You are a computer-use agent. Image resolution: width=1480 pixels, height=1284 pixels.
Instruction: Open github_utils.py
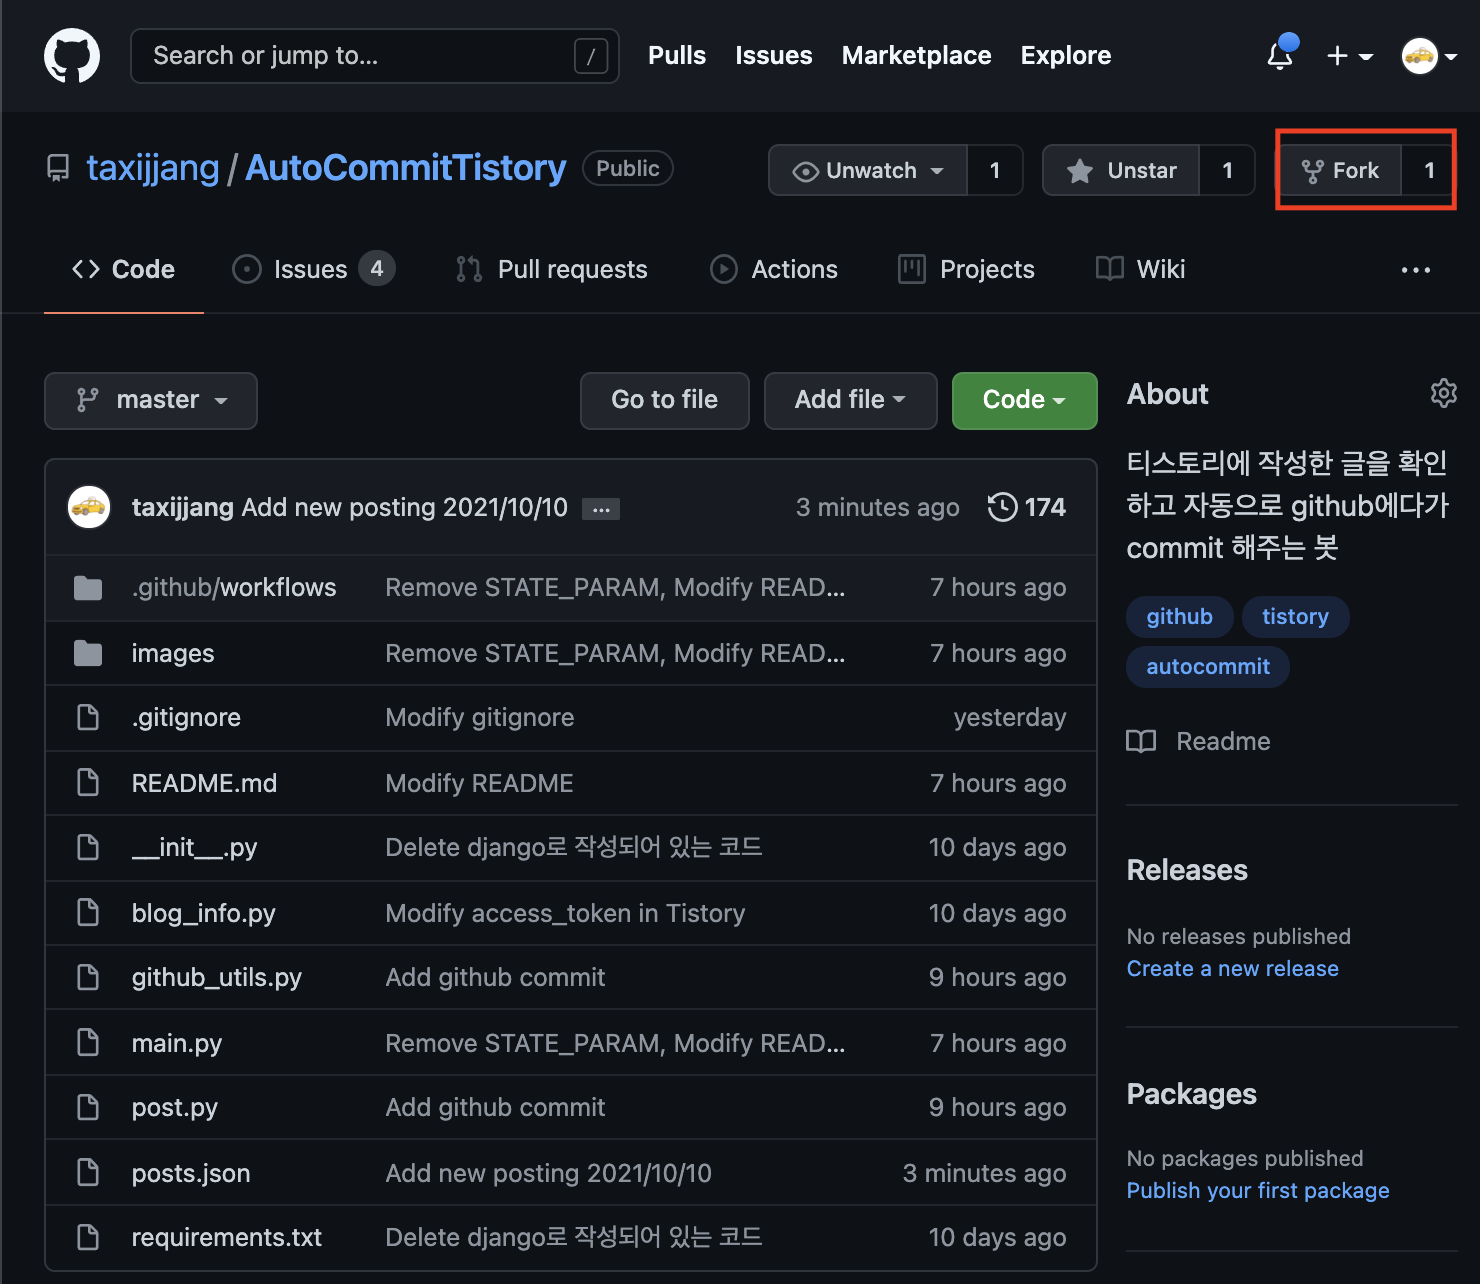[217, 977]
